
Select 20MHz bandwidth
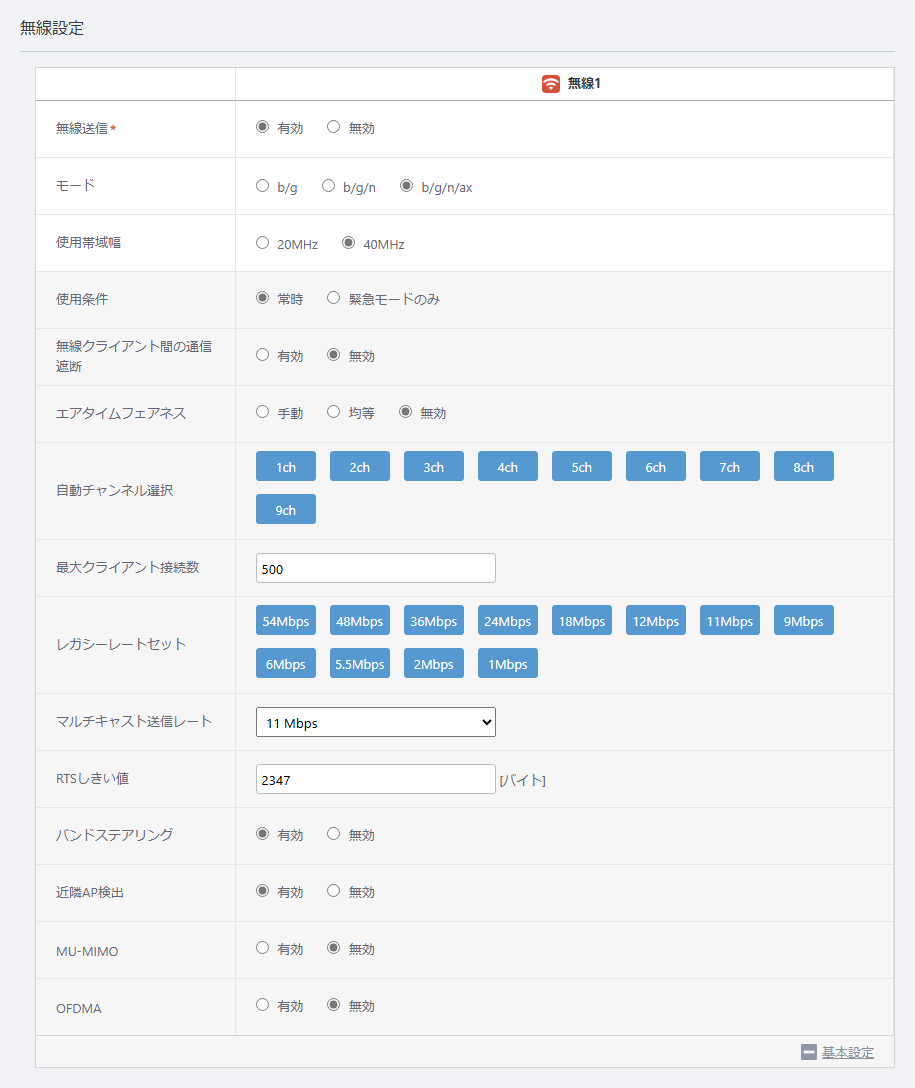(262, 243)
